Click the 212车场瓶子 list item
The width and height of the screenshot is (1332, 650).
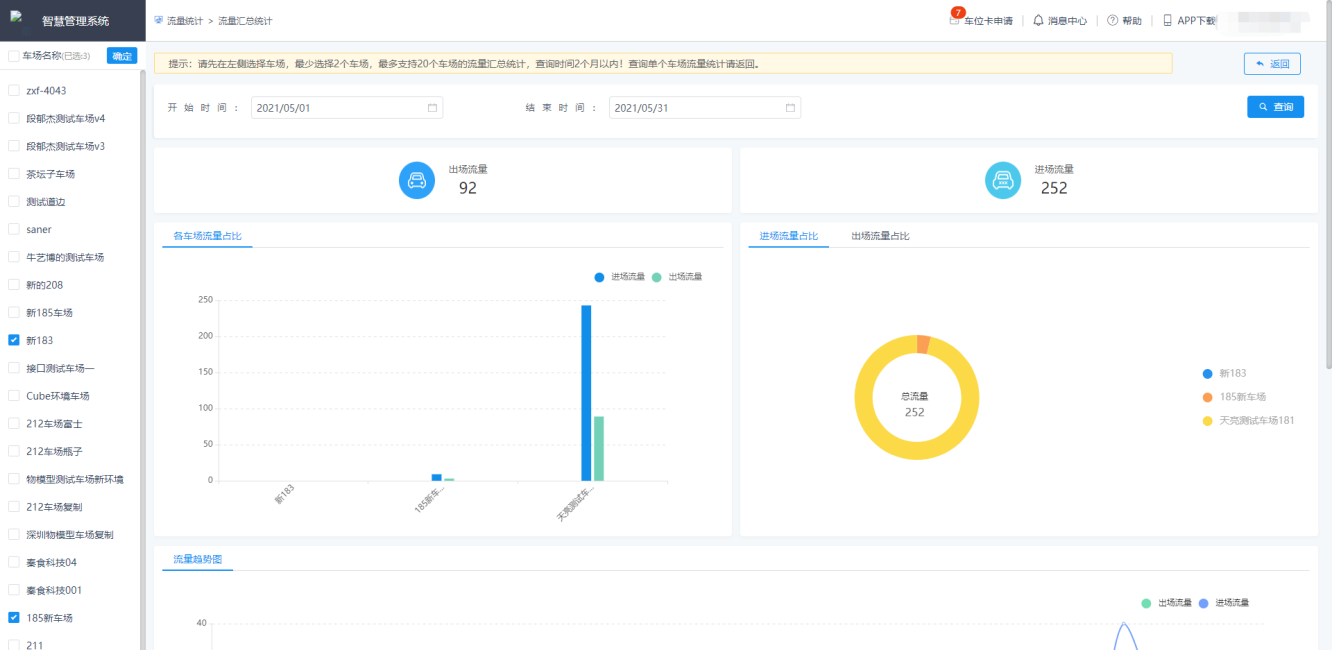(54, 451)
